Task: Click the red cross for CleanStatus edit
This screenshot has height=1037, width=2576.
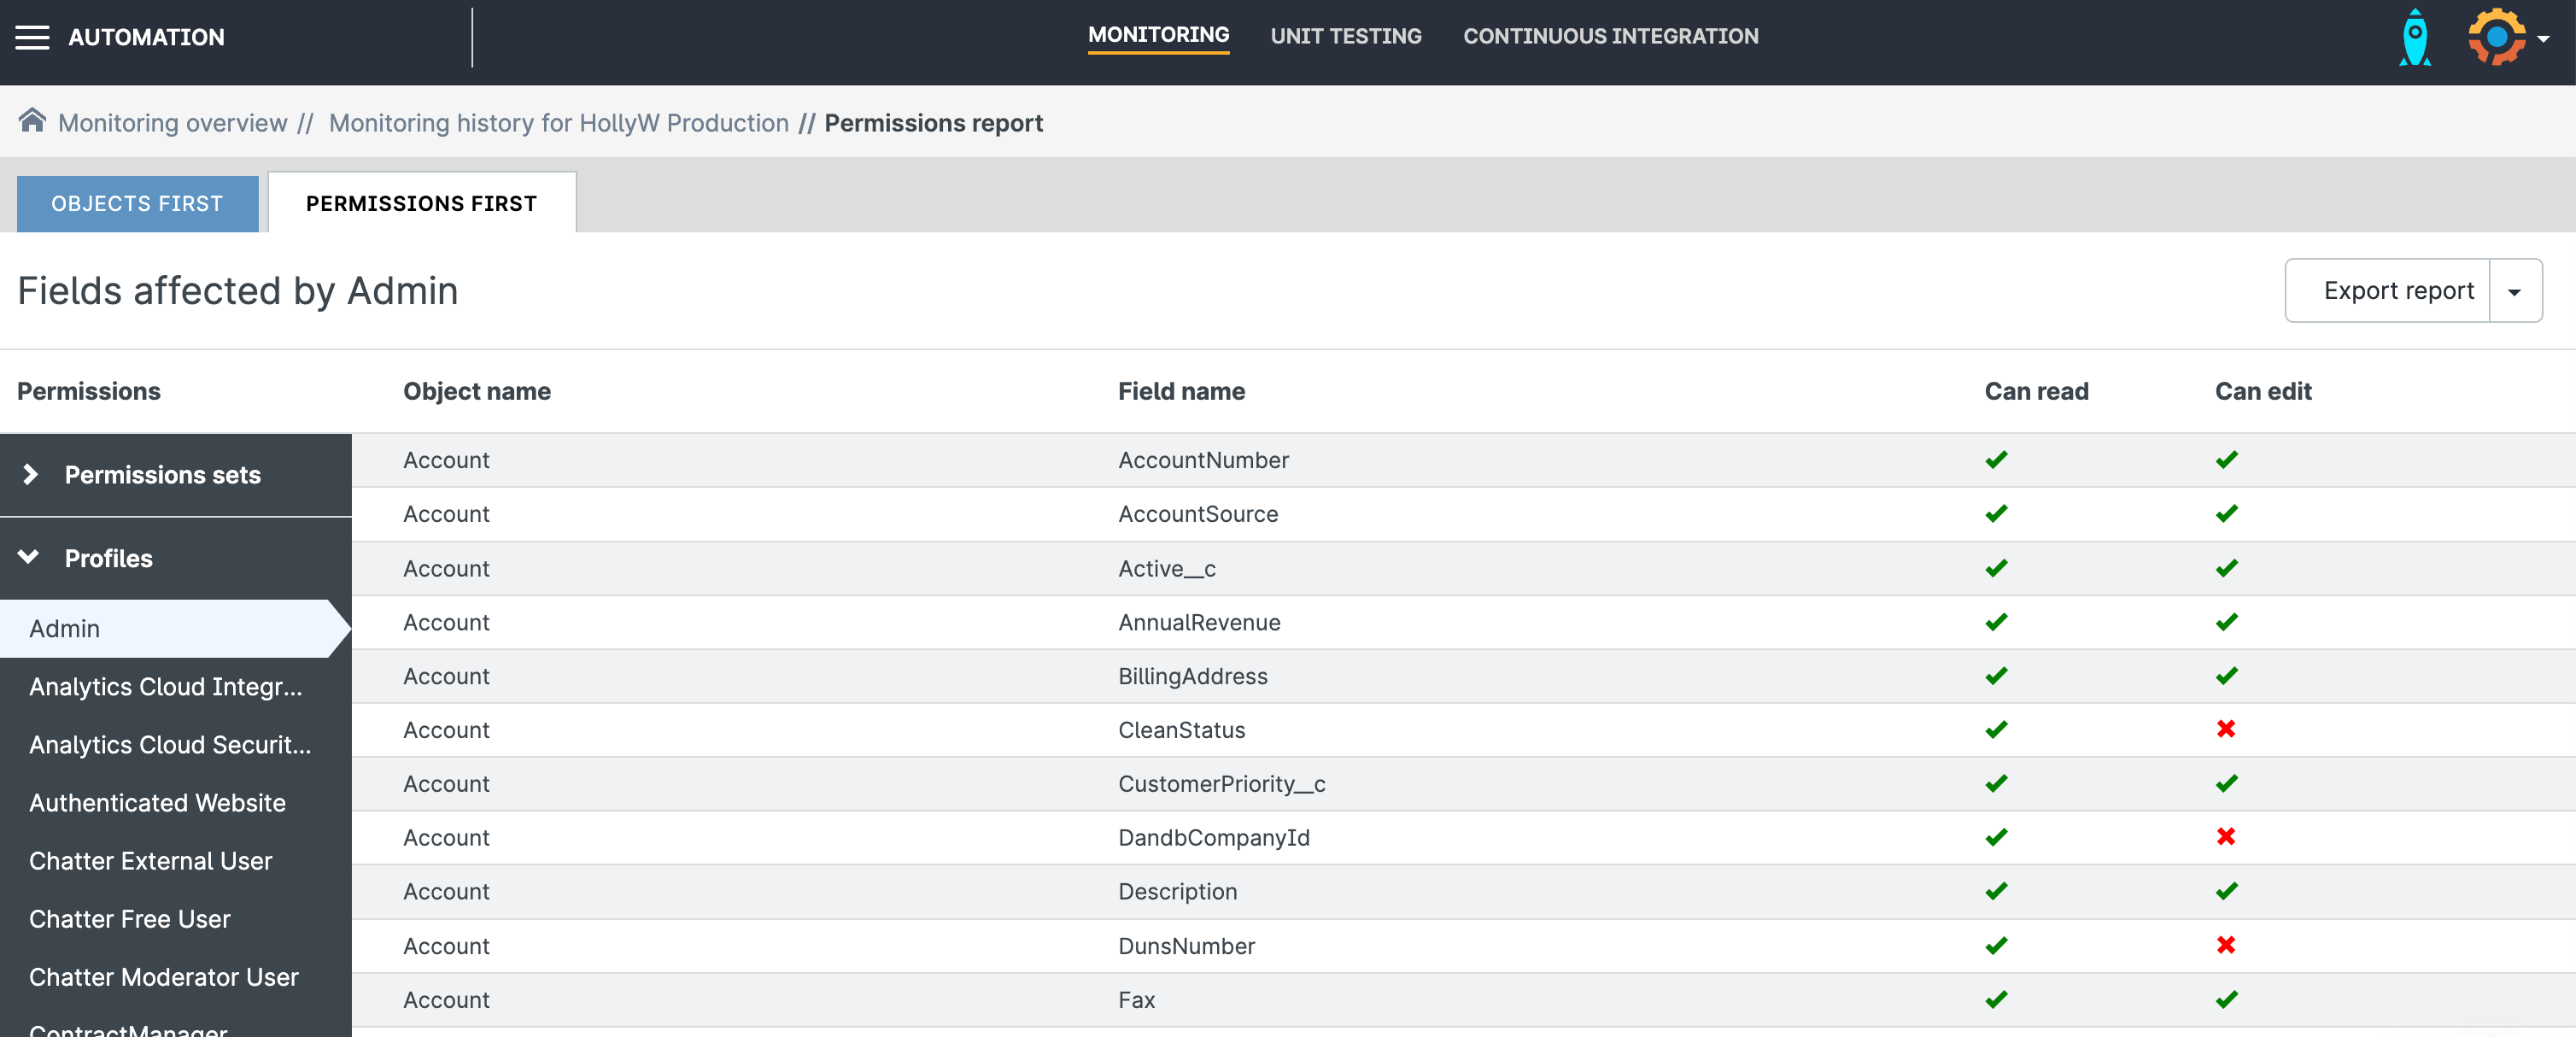Action: [2225, 729]
